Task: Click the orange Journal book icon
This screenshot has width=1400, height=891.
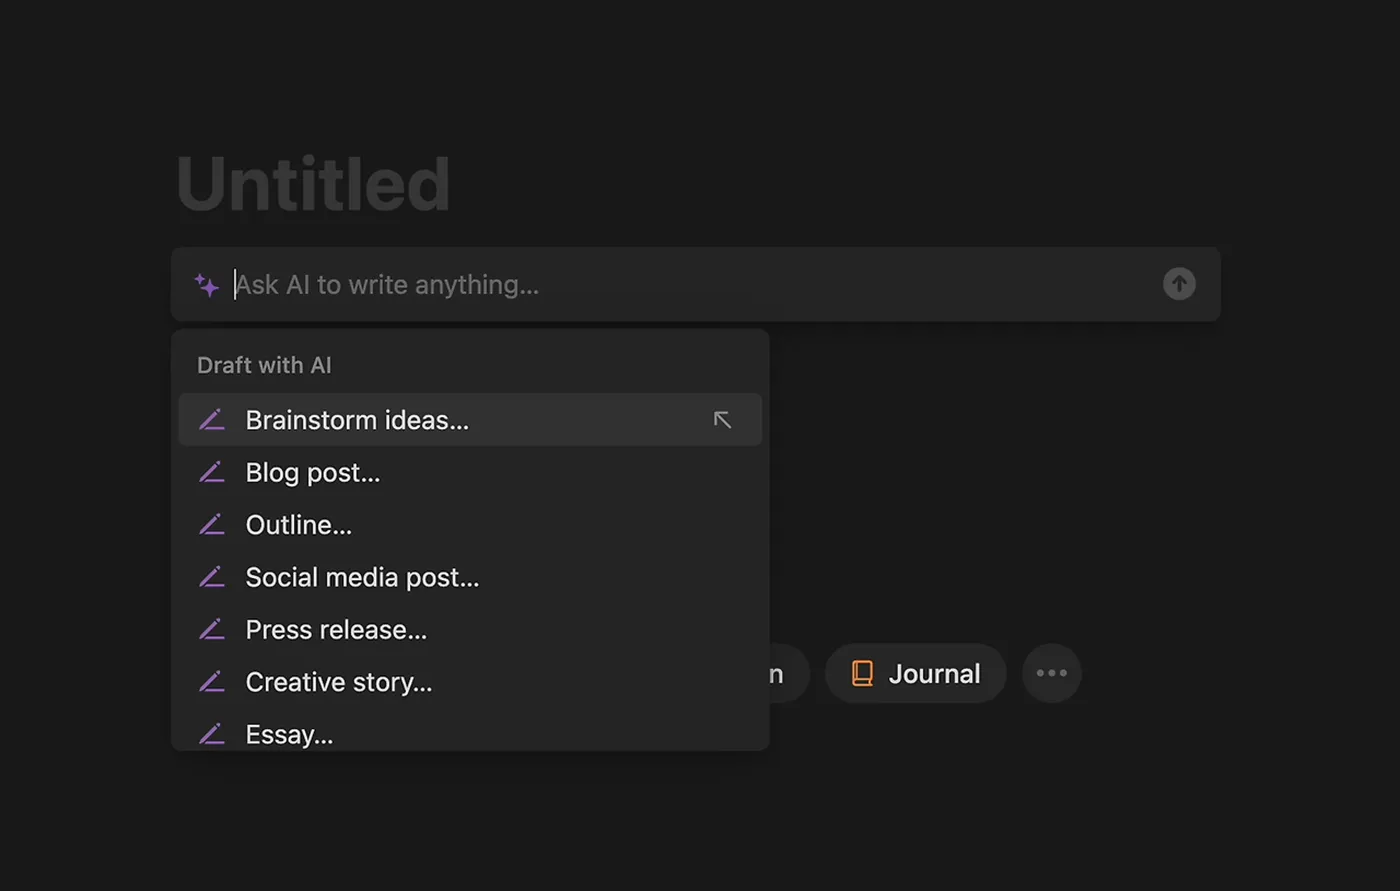Action: click(x=862, y=674)
